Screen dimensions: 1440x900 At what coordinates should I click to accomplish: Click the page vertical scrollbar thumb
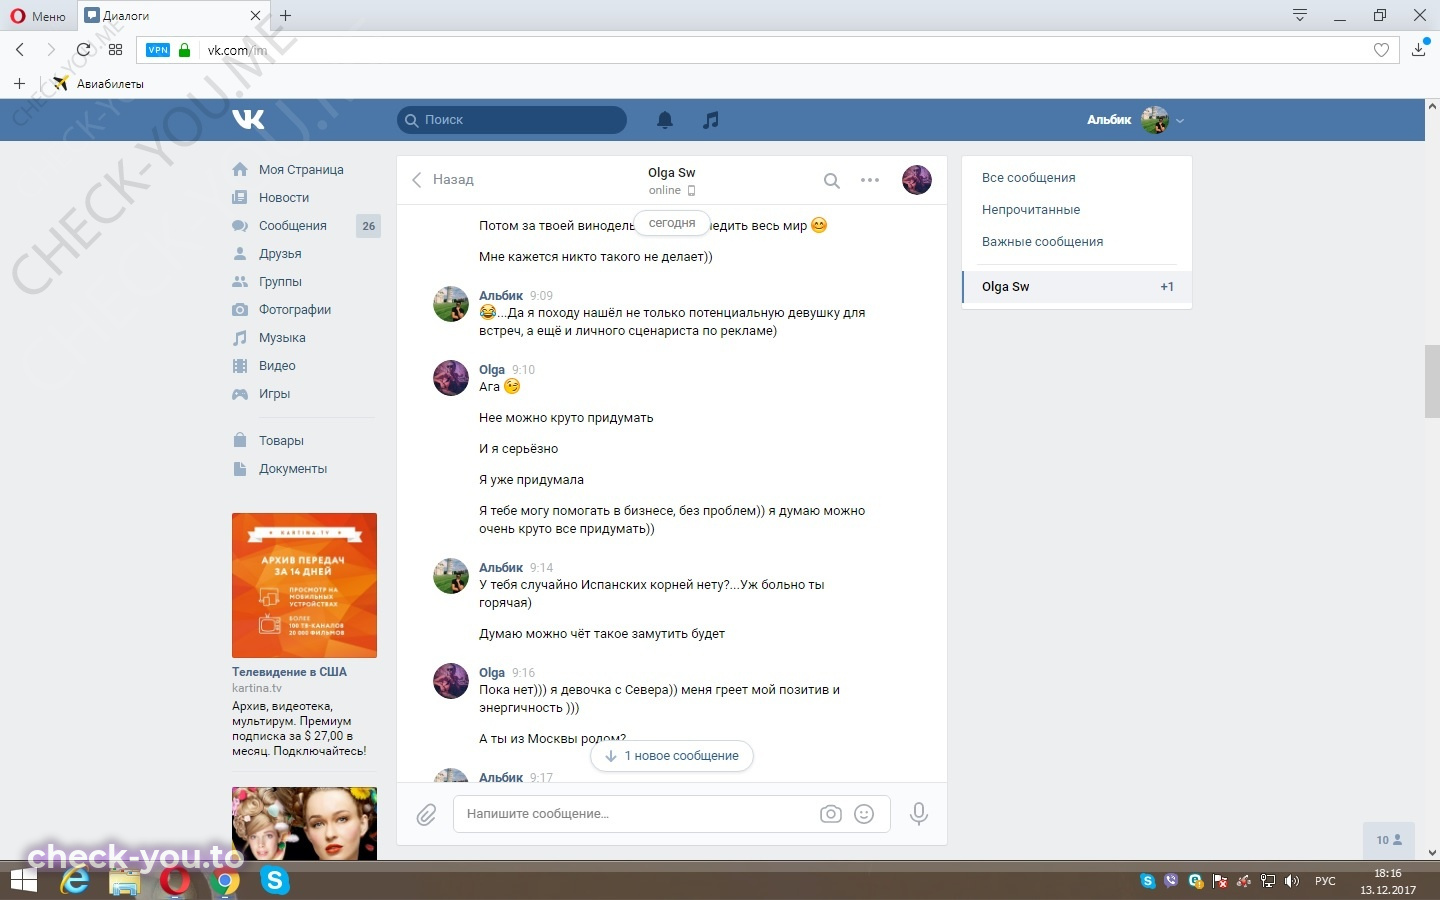(1432, 381)
